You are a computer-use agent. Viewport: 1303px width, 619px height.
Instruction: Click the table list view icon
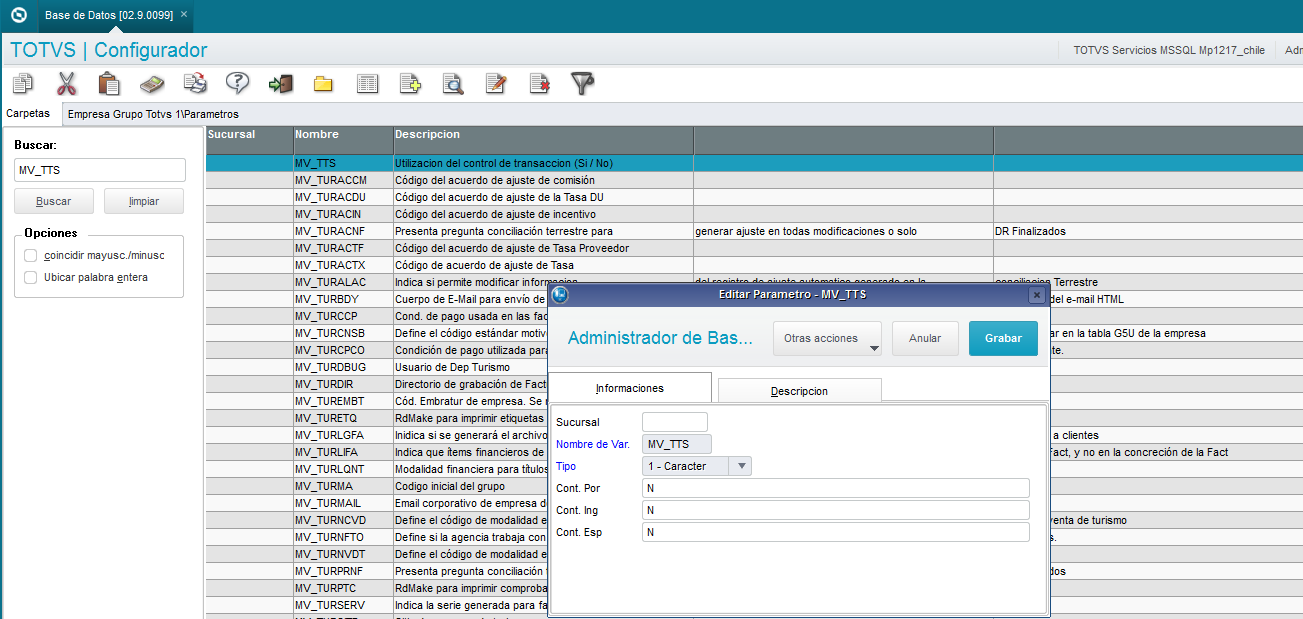coord(368,84)
